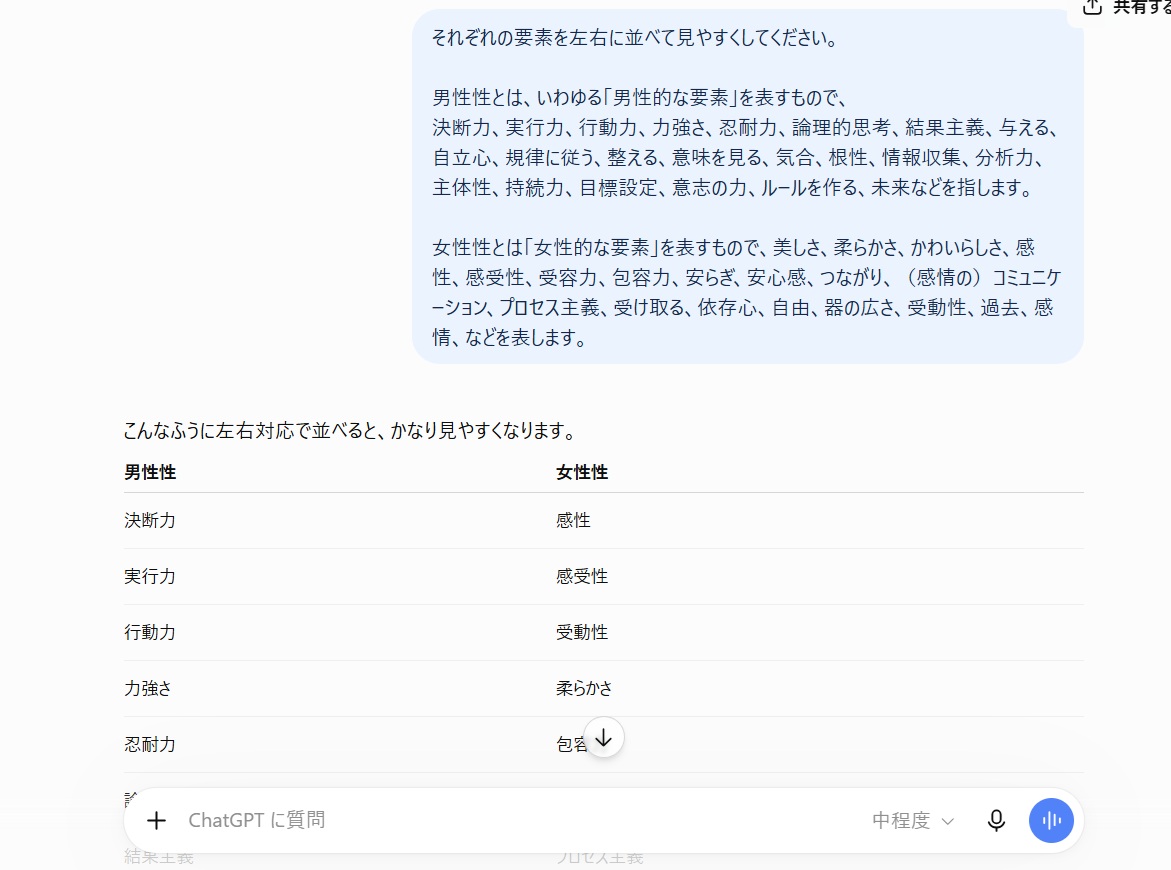Click the 実行力 table cell
This screenshot has width=1171, height=870.
(x=150, y=577)
